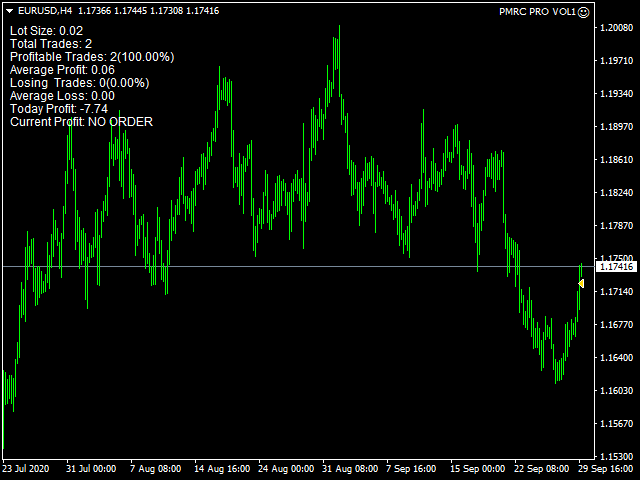Click the 1.15300 price scale label
This screenshot has height=480, width=640.
(616, 456)
